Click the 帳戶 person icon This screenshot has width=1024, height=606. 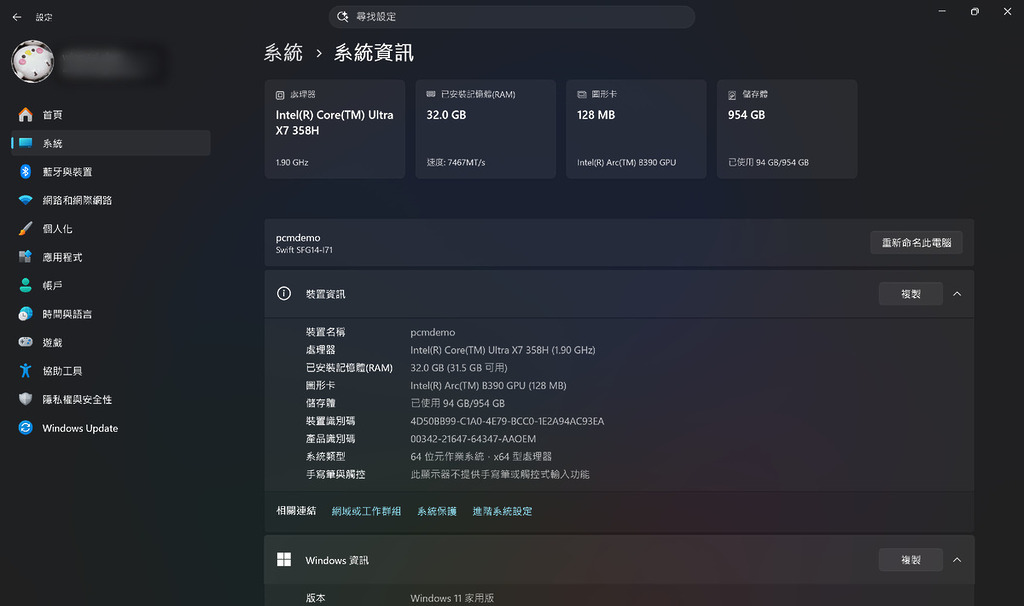[x=25, y=285]
